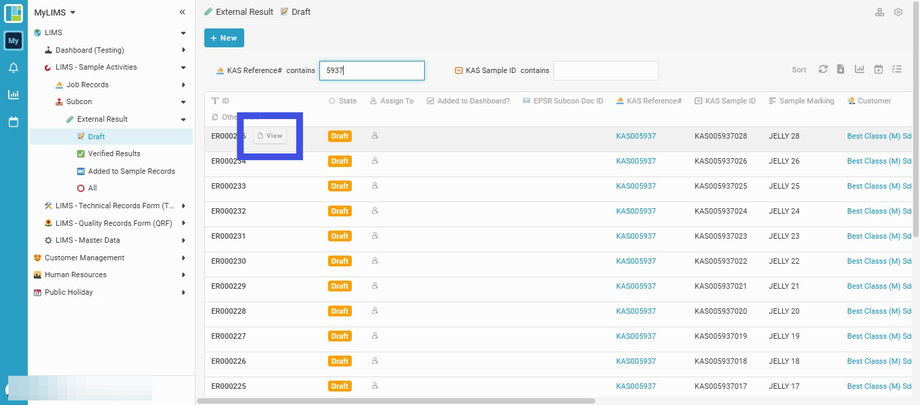Open the bar chart reports sidebar icon

coord(13,94)
